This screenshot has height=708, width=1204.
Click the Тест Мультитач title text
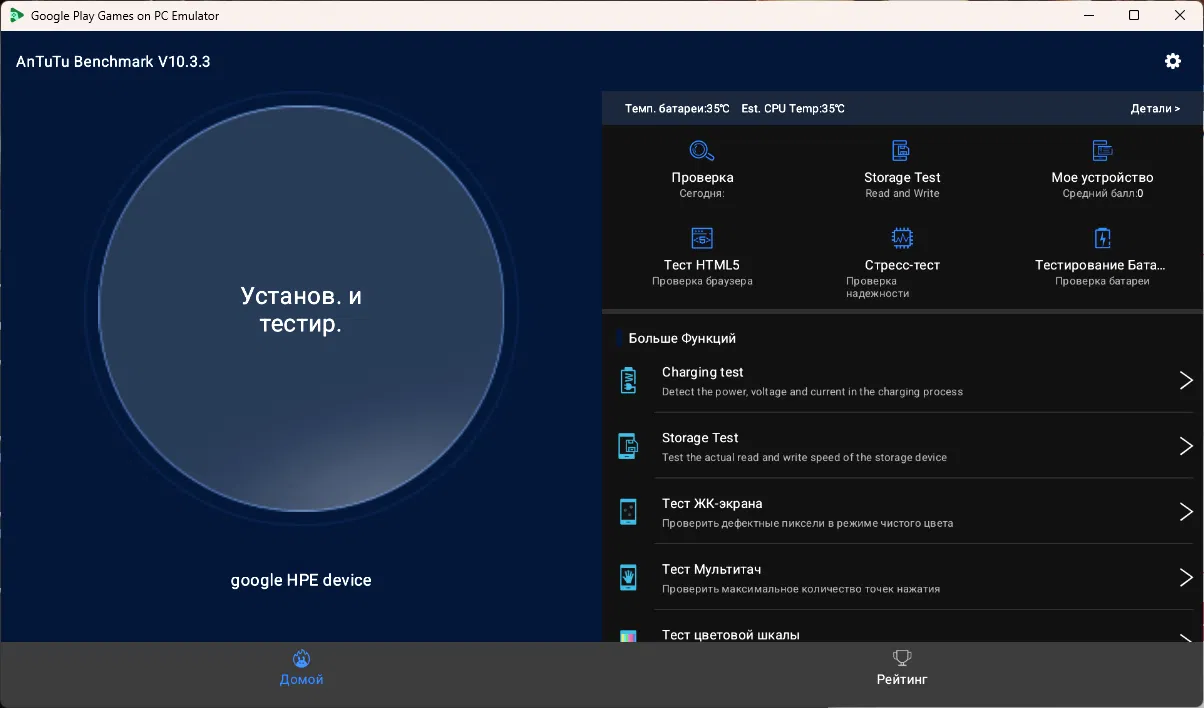(712, 569)
